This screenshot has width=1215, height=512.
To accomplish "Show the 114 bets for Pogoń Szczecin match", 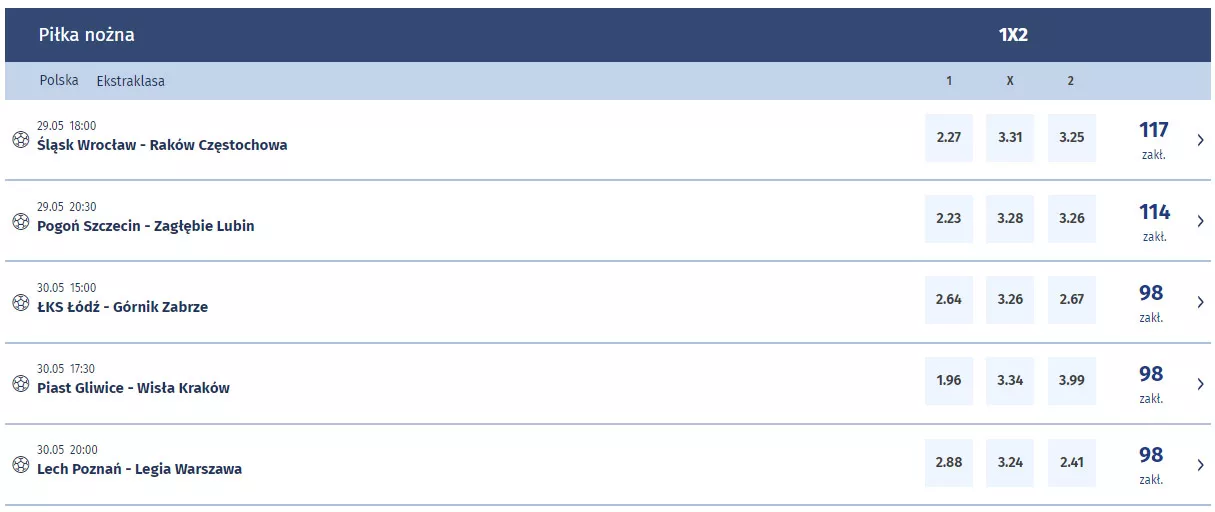I will pos(1154,221).
